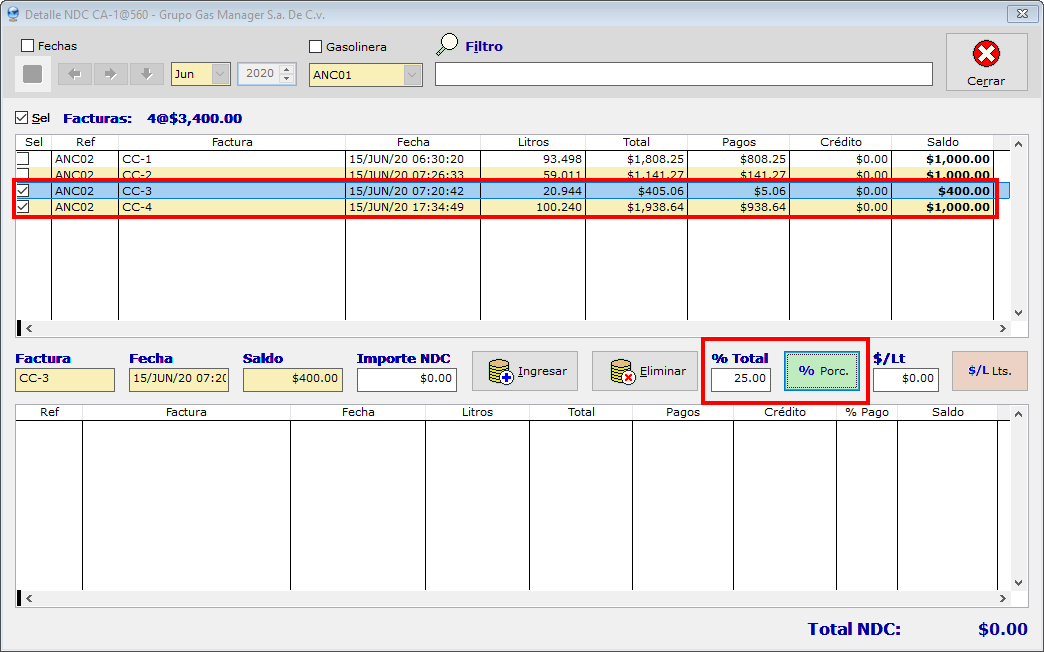The height and width of the screenshot is (652, 1044).
Task: Click the Cerrar red X button
Action: click(986, 62)
